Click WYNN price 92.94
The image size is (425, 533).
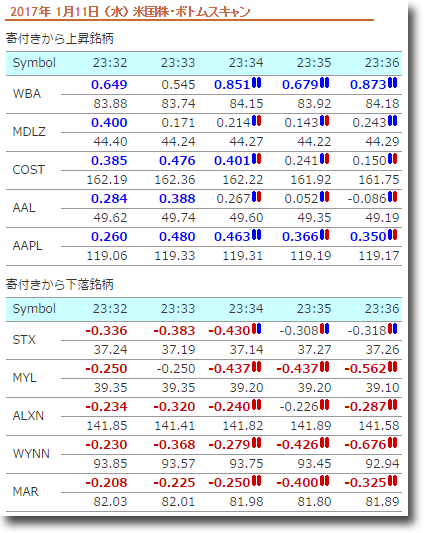382,464
